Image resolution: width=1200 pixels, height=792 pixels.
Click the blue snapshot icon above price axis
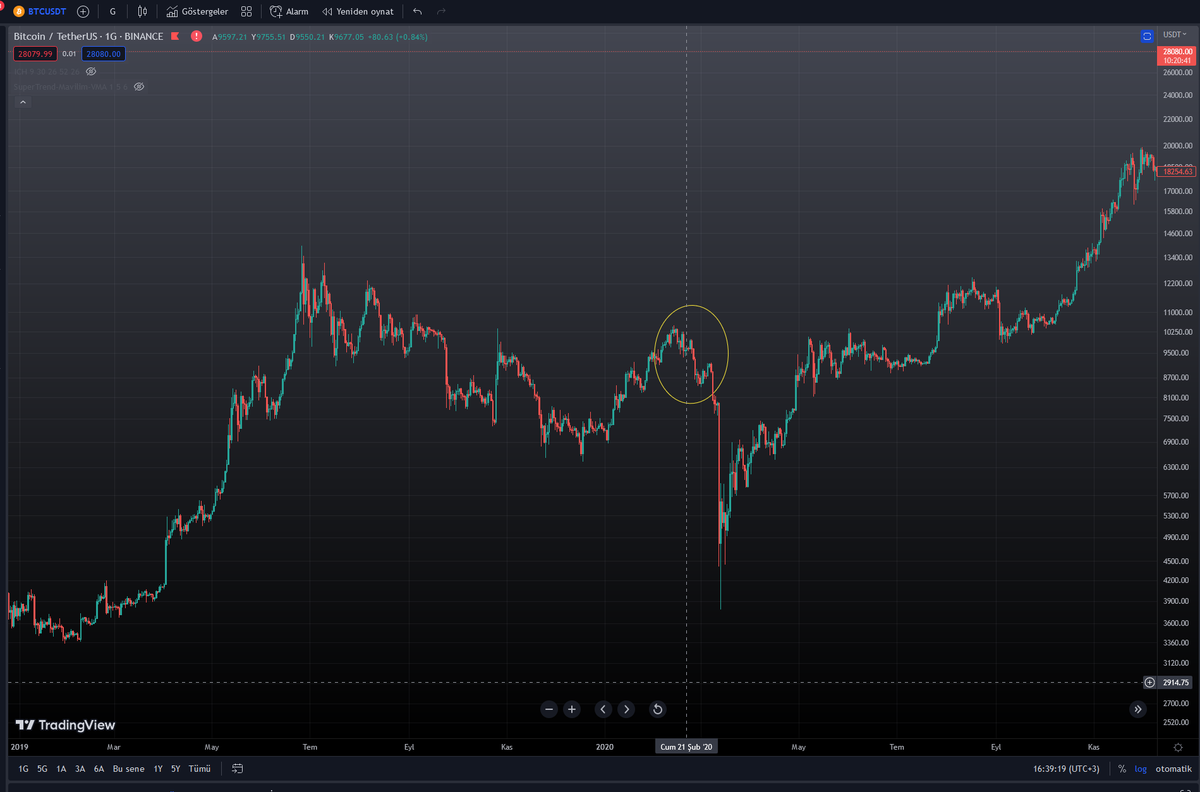1147,36
